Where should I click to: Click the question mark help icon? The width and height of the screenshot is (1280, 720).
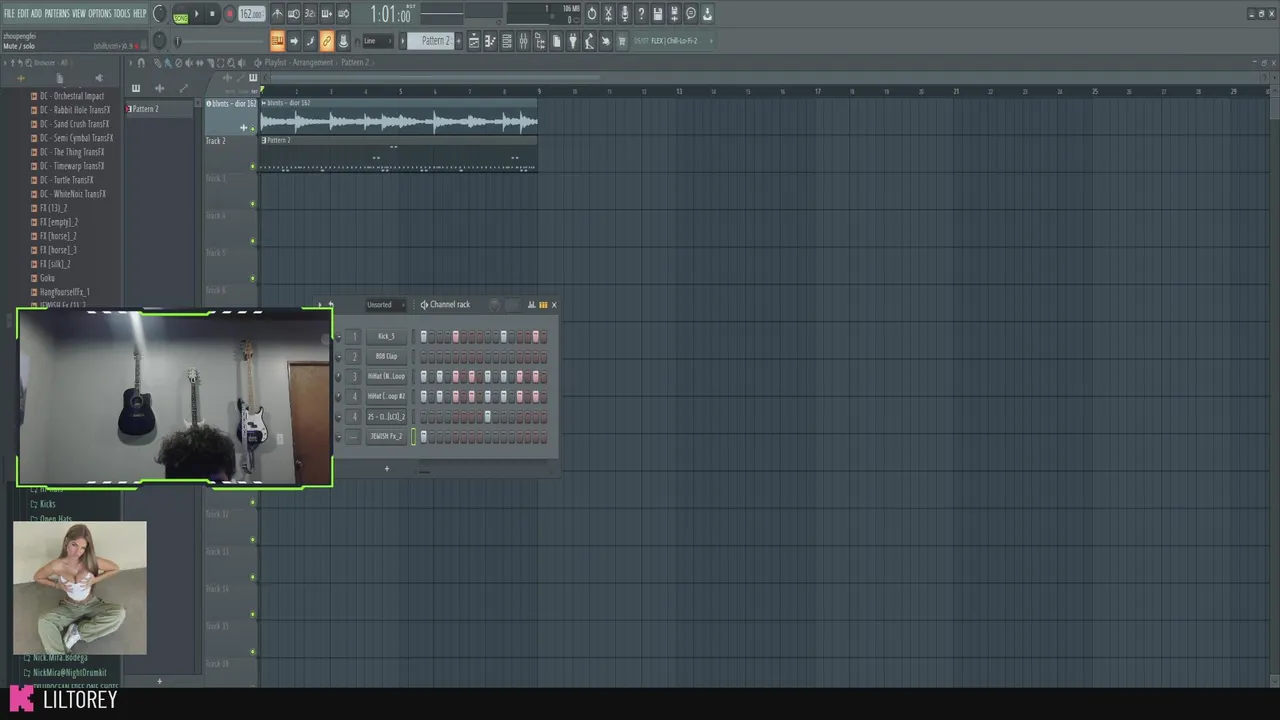pyautogui.click(x=641, y=14)
